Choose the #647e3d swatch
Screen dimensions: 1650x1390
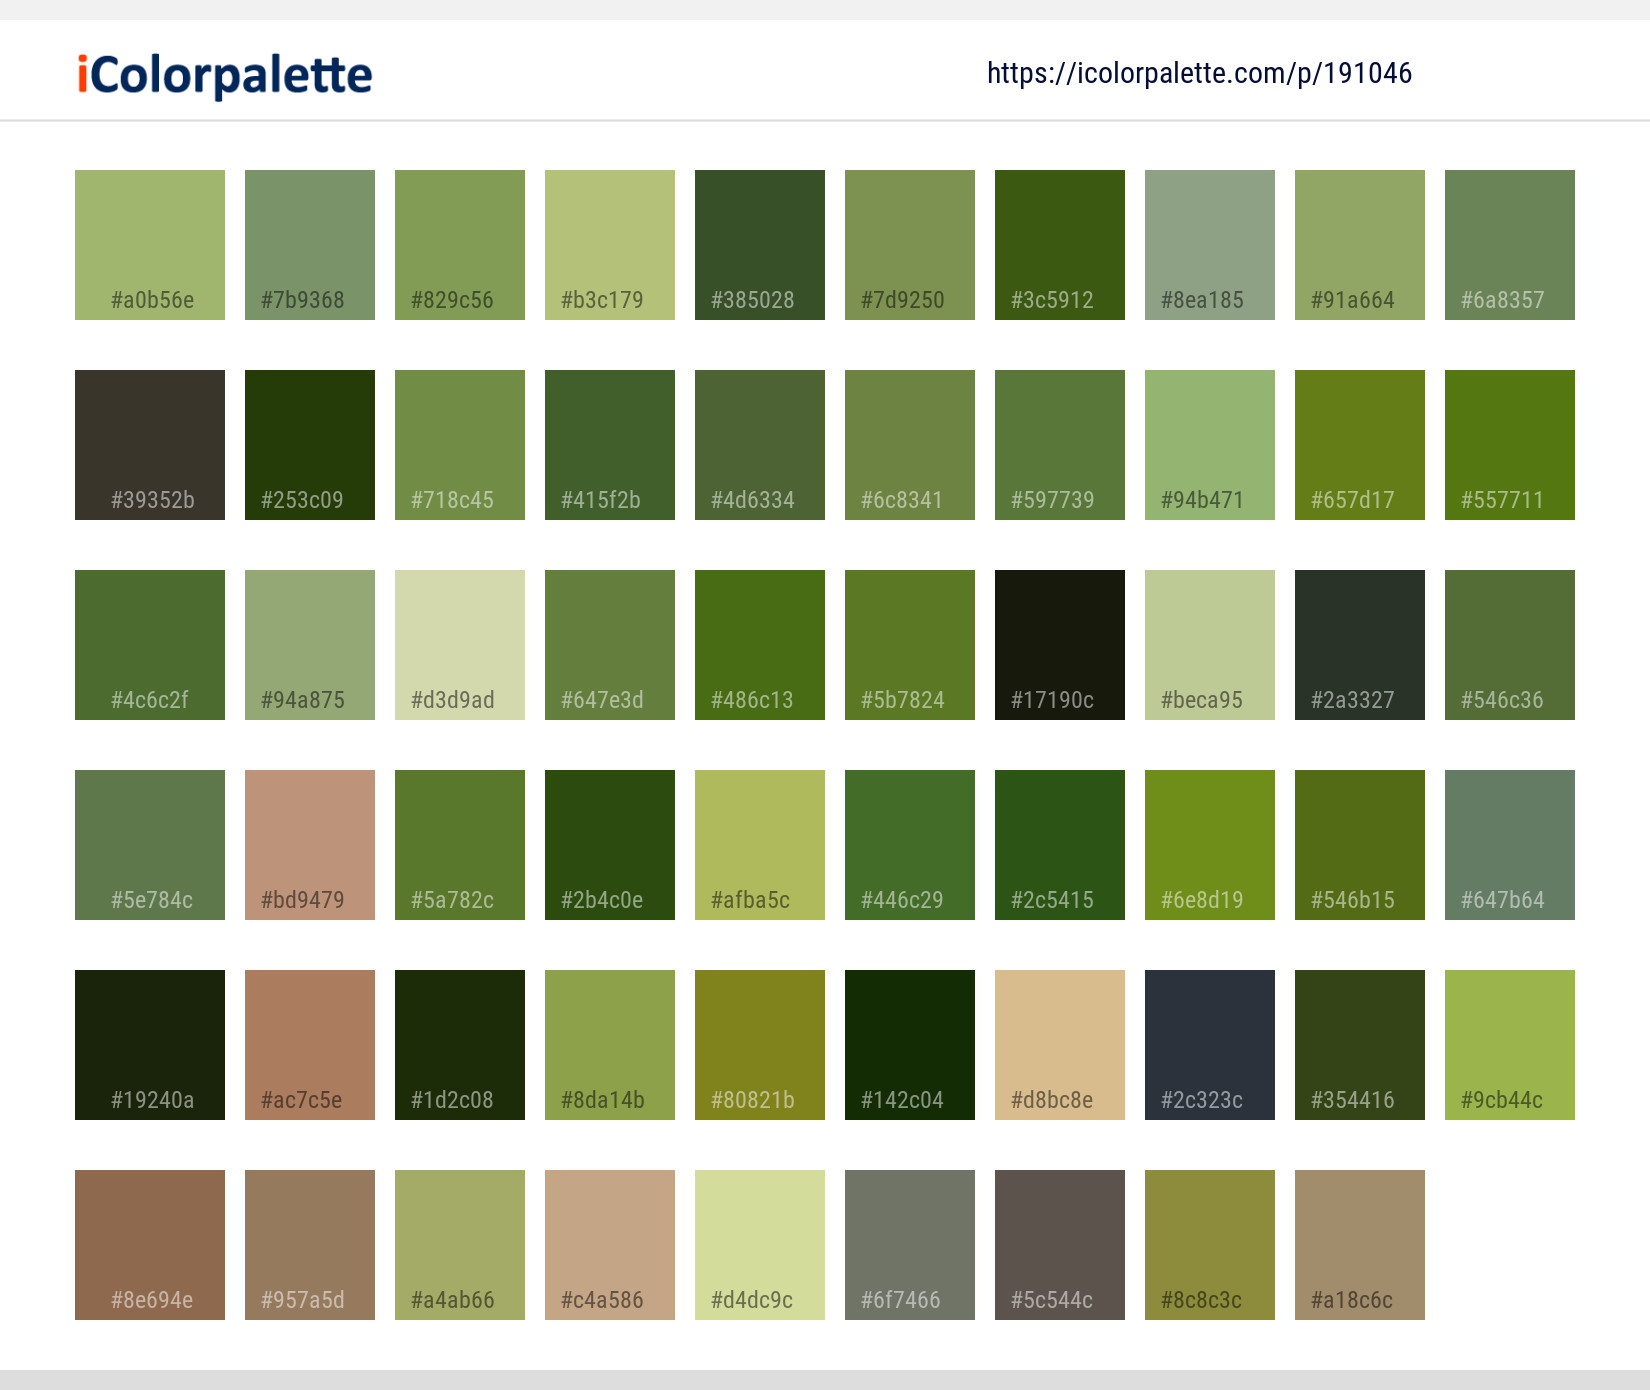click(x=610, y=645)
